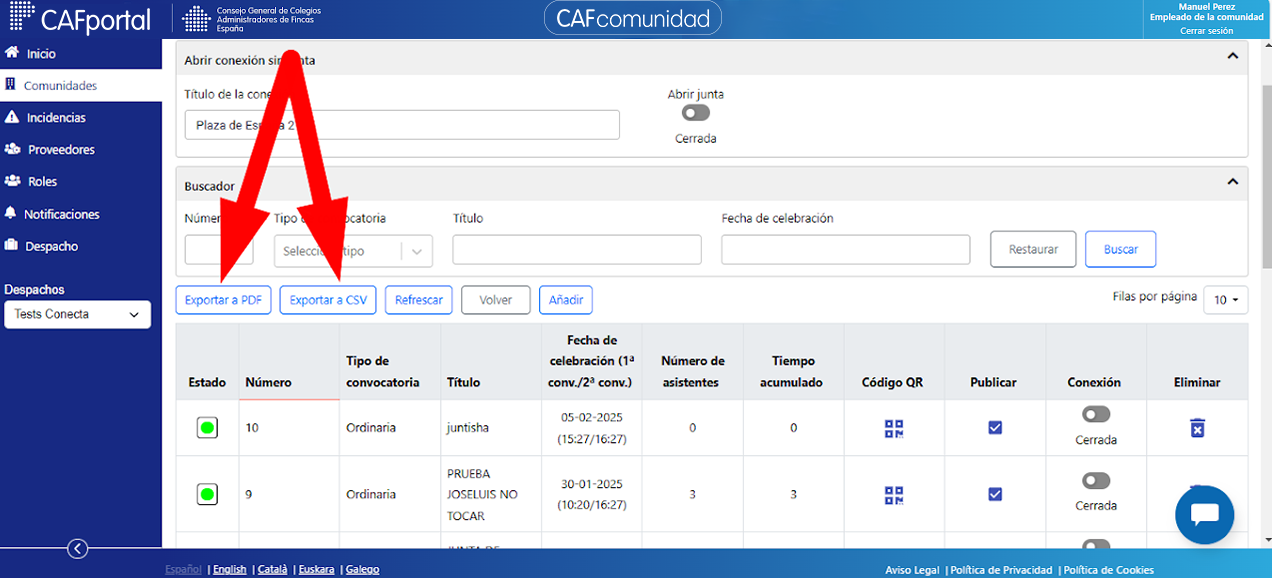Image resolution: width=1272 pixels, height=578 pixels.
Task: Open the Tests Conecta despacho dropdown
Action: coord(77,314)
